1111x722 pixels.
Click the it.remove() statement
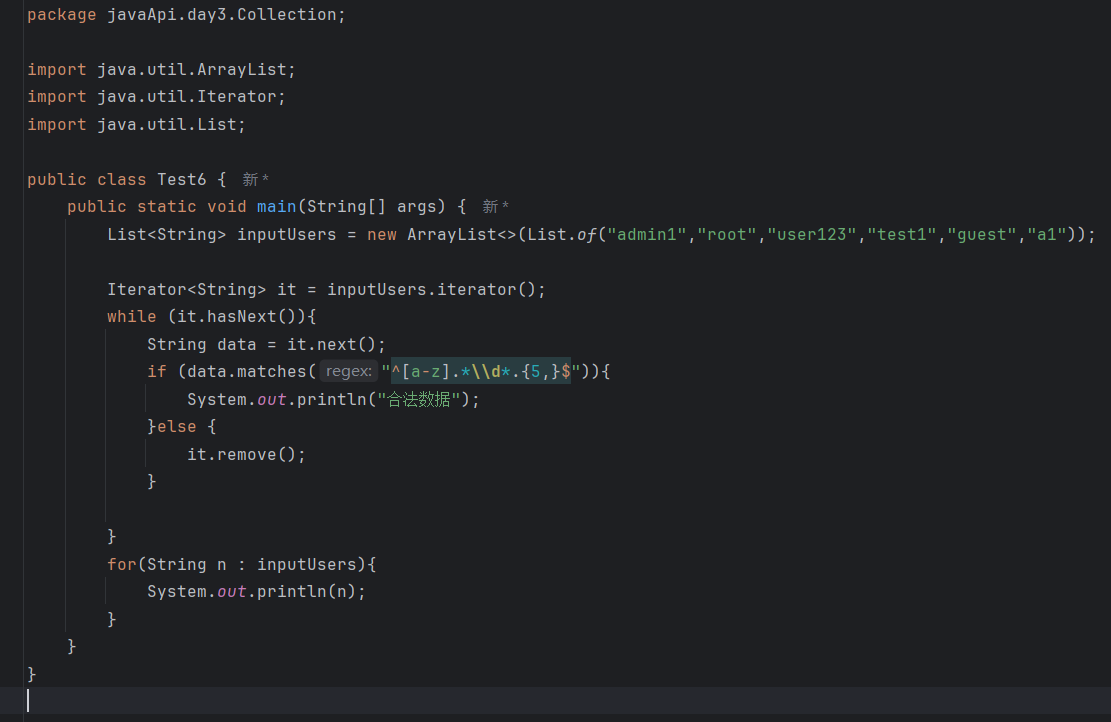[245, 454]
